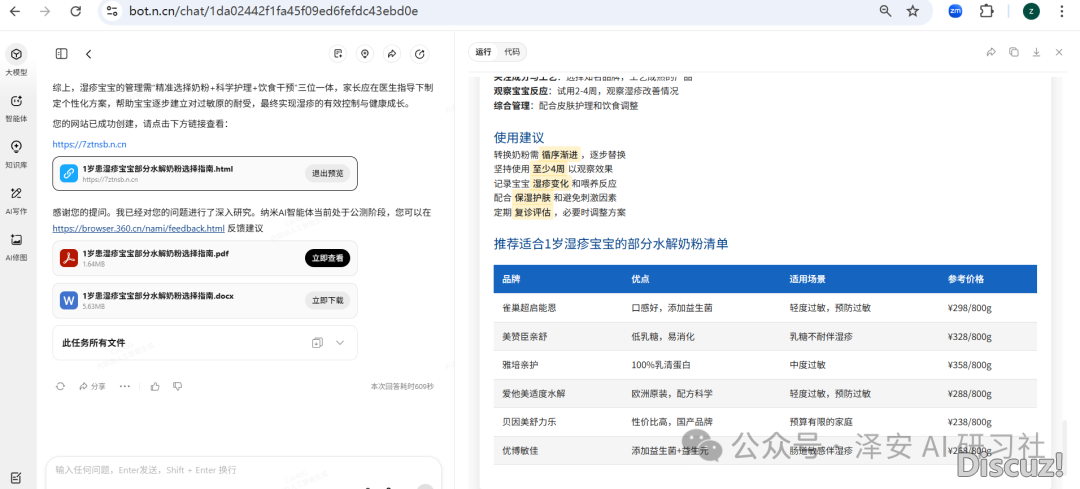Open the three-dot more options below answer
The height and width of the screenshot is (489, 1080).
coord(125,386)
